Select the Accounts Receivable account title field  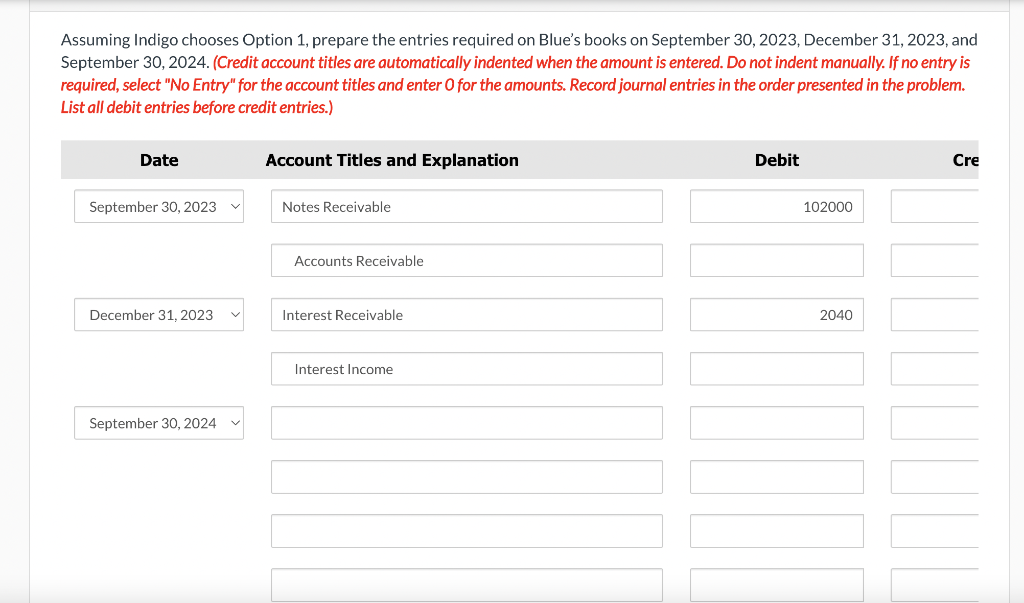coord(466,260)
